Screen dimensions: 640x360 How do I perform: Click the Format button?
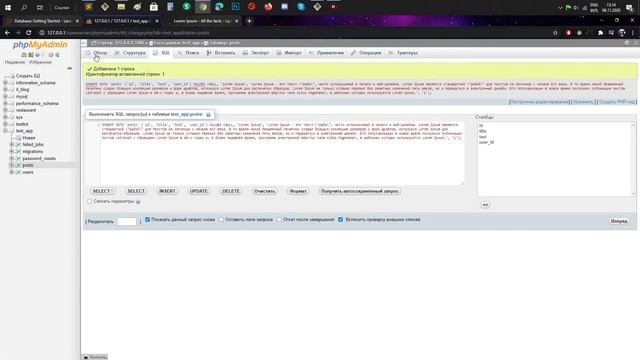coord(298,191)
